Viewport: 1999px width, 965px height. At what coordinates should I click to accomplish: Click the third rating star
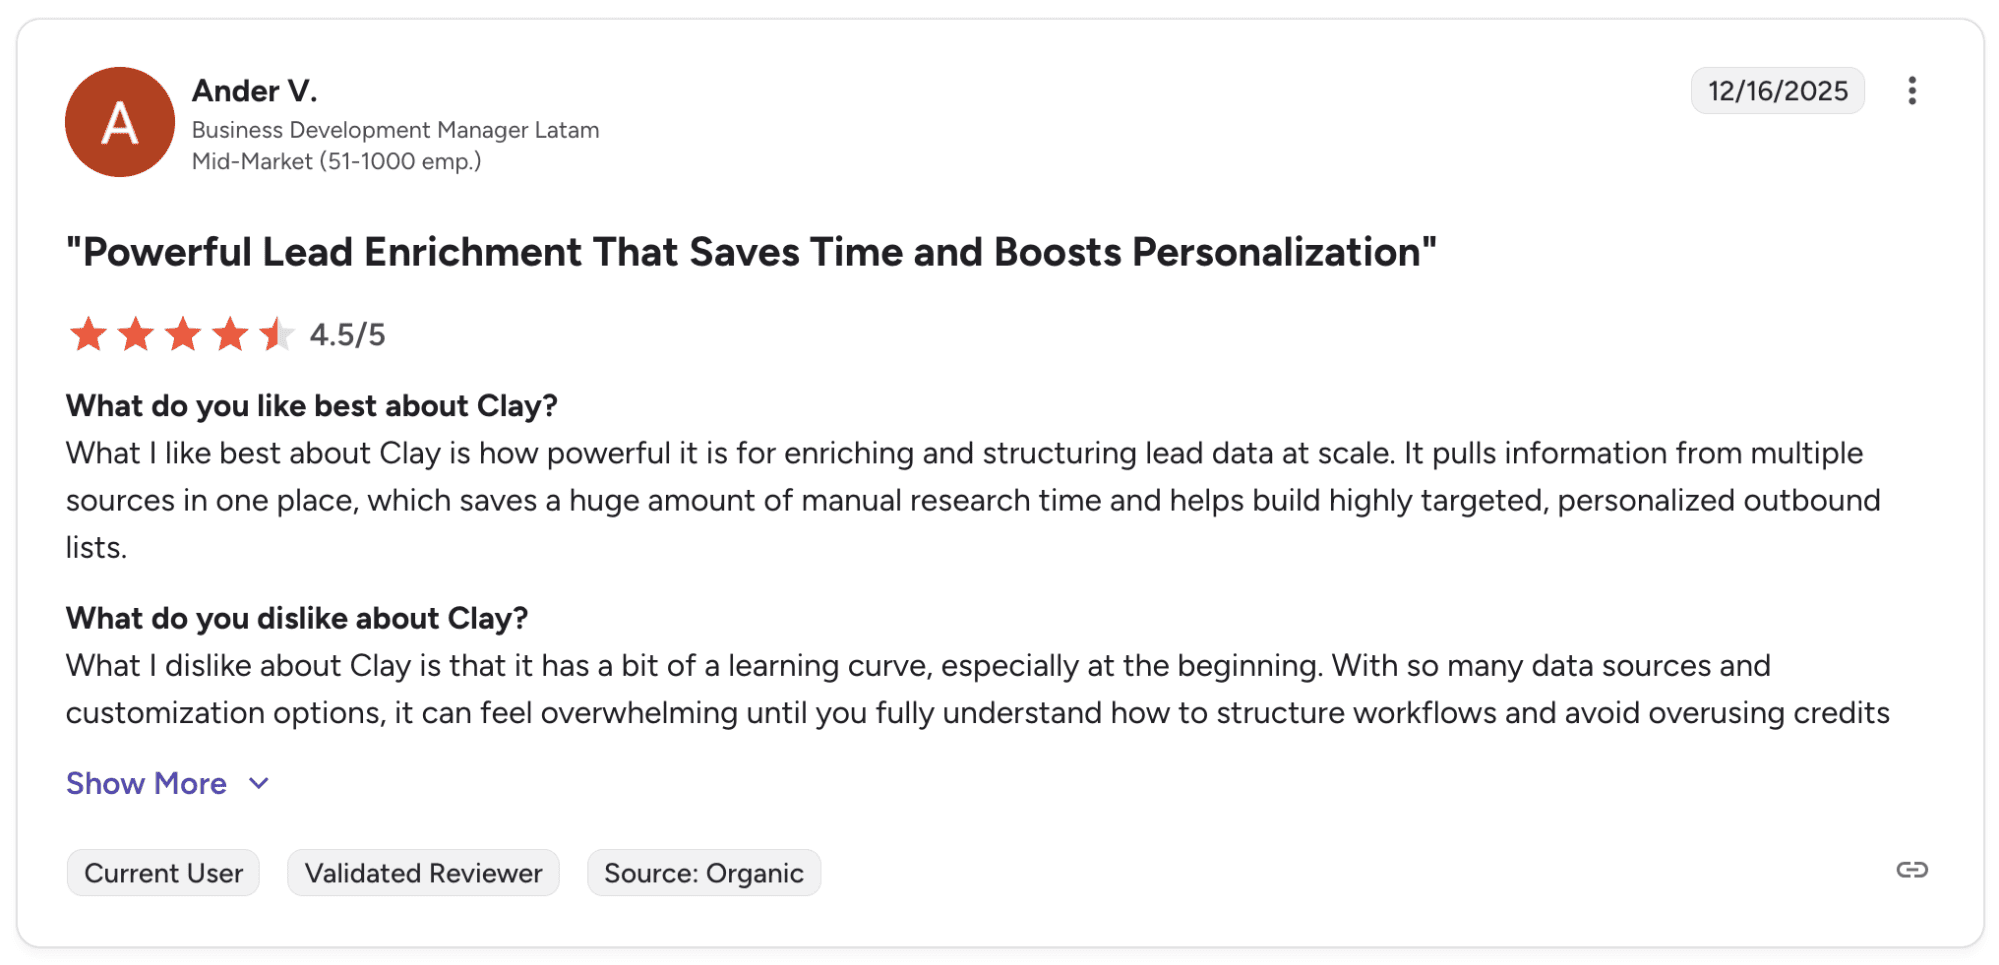point(183,334)
